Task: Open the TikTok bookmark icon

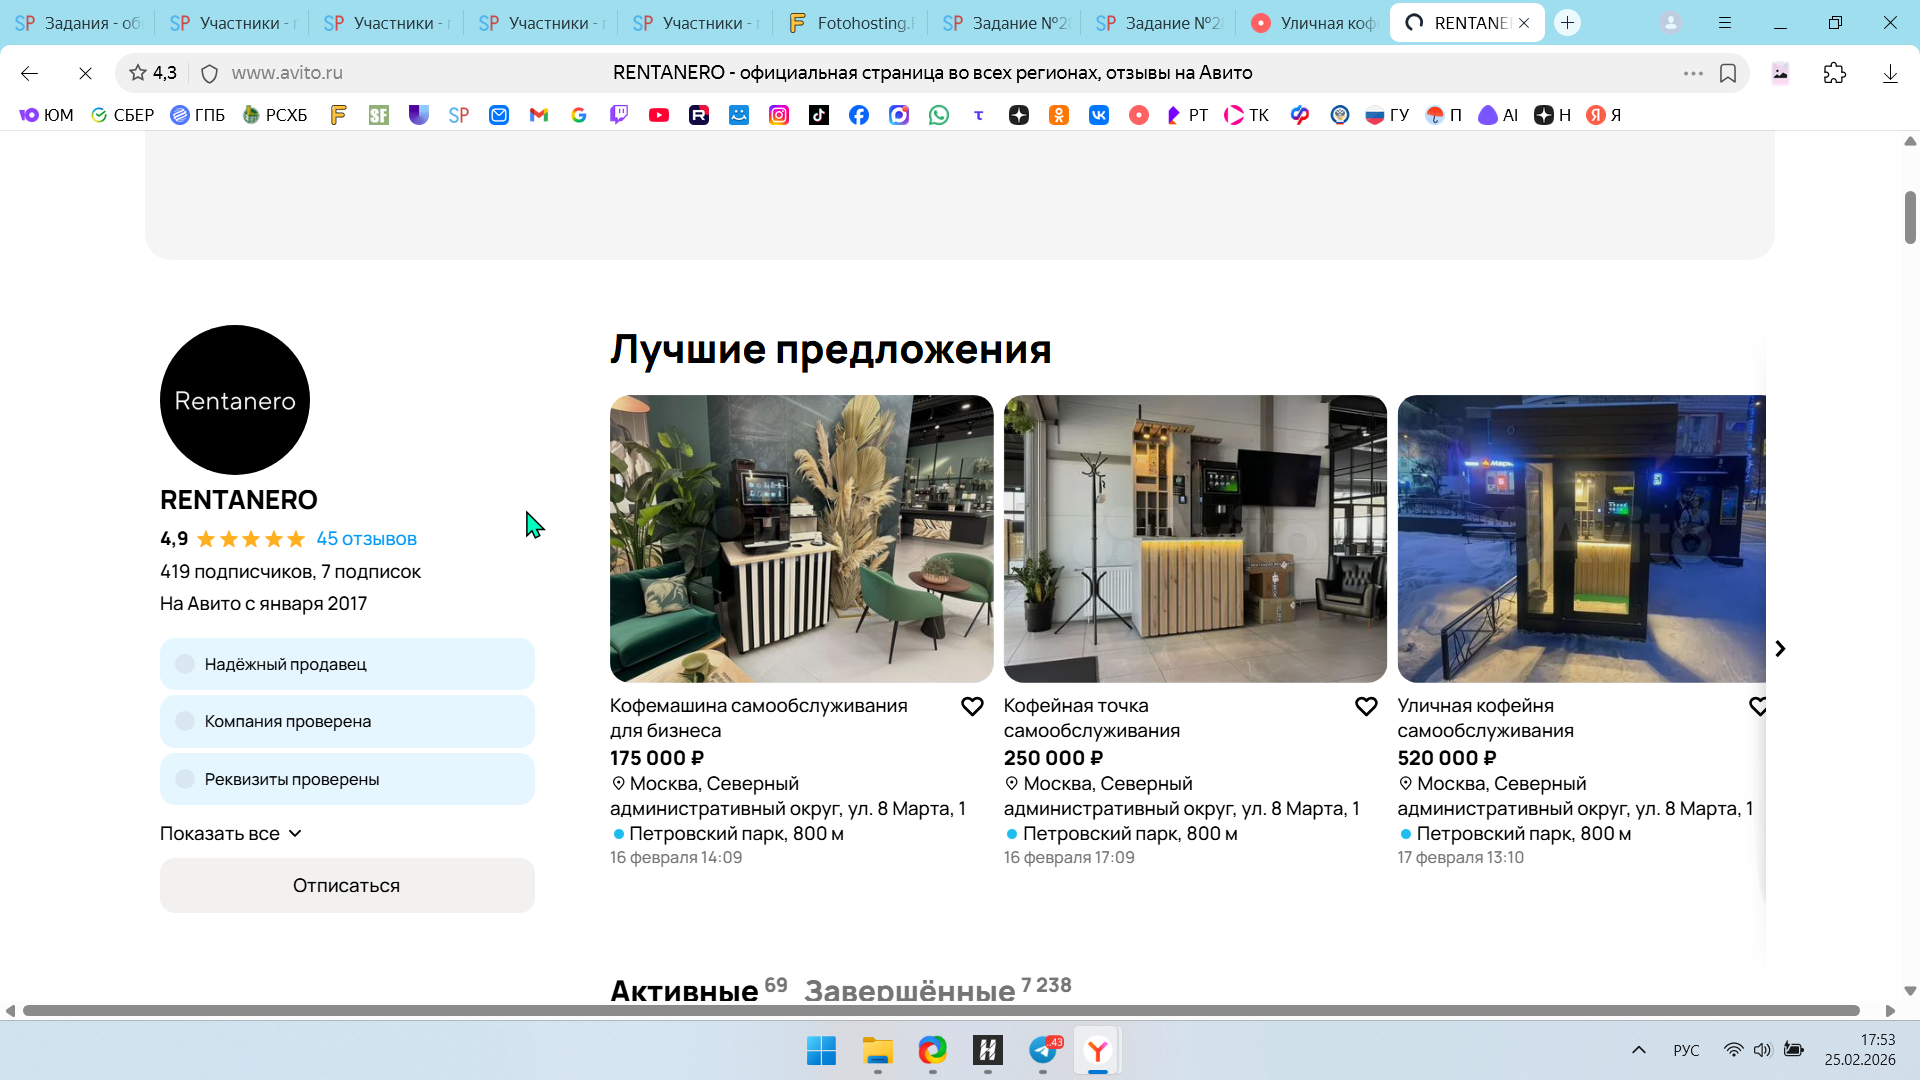Action: pos(819,115)
